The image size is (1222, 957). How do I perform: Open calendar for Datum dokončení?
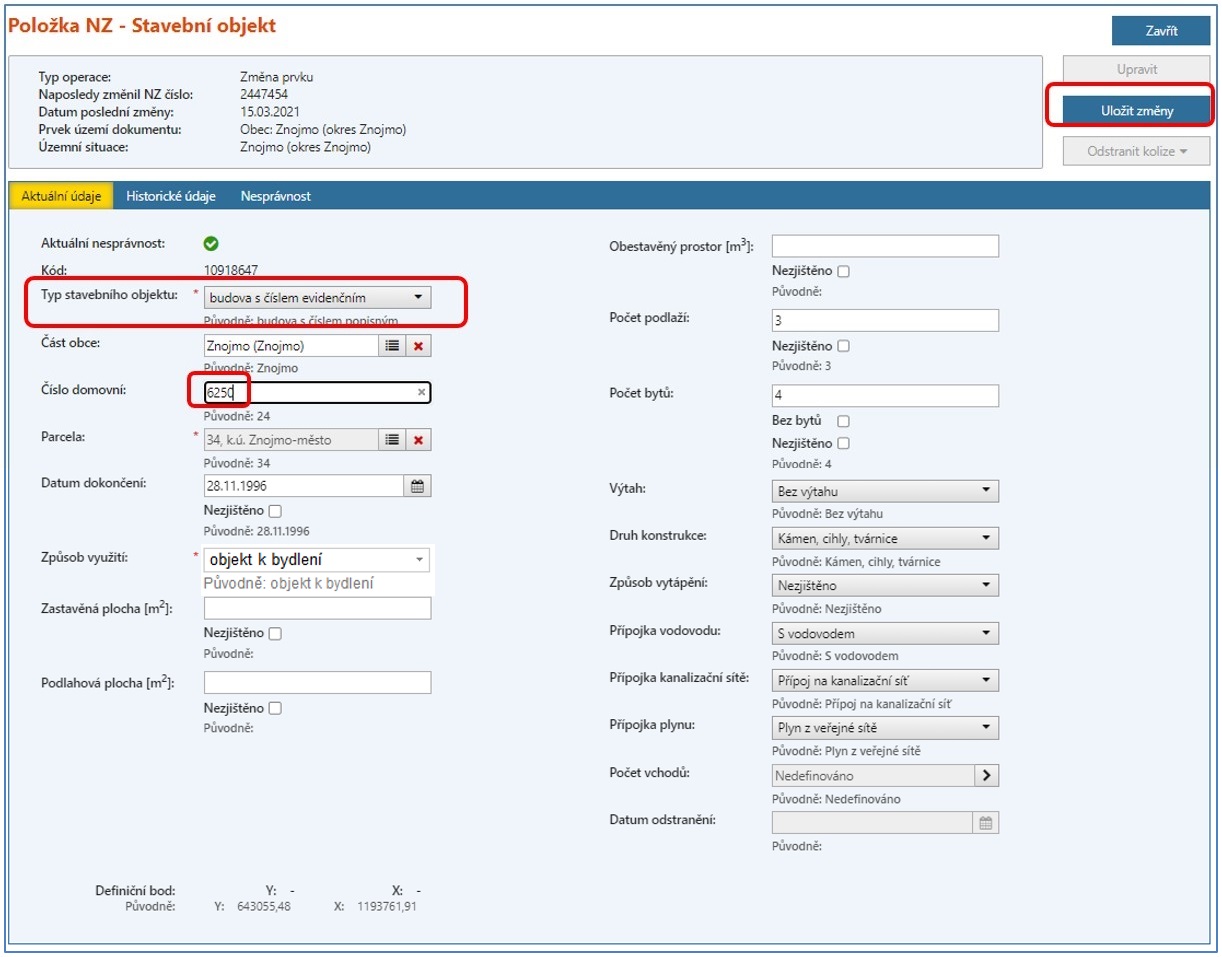[418, 485]
